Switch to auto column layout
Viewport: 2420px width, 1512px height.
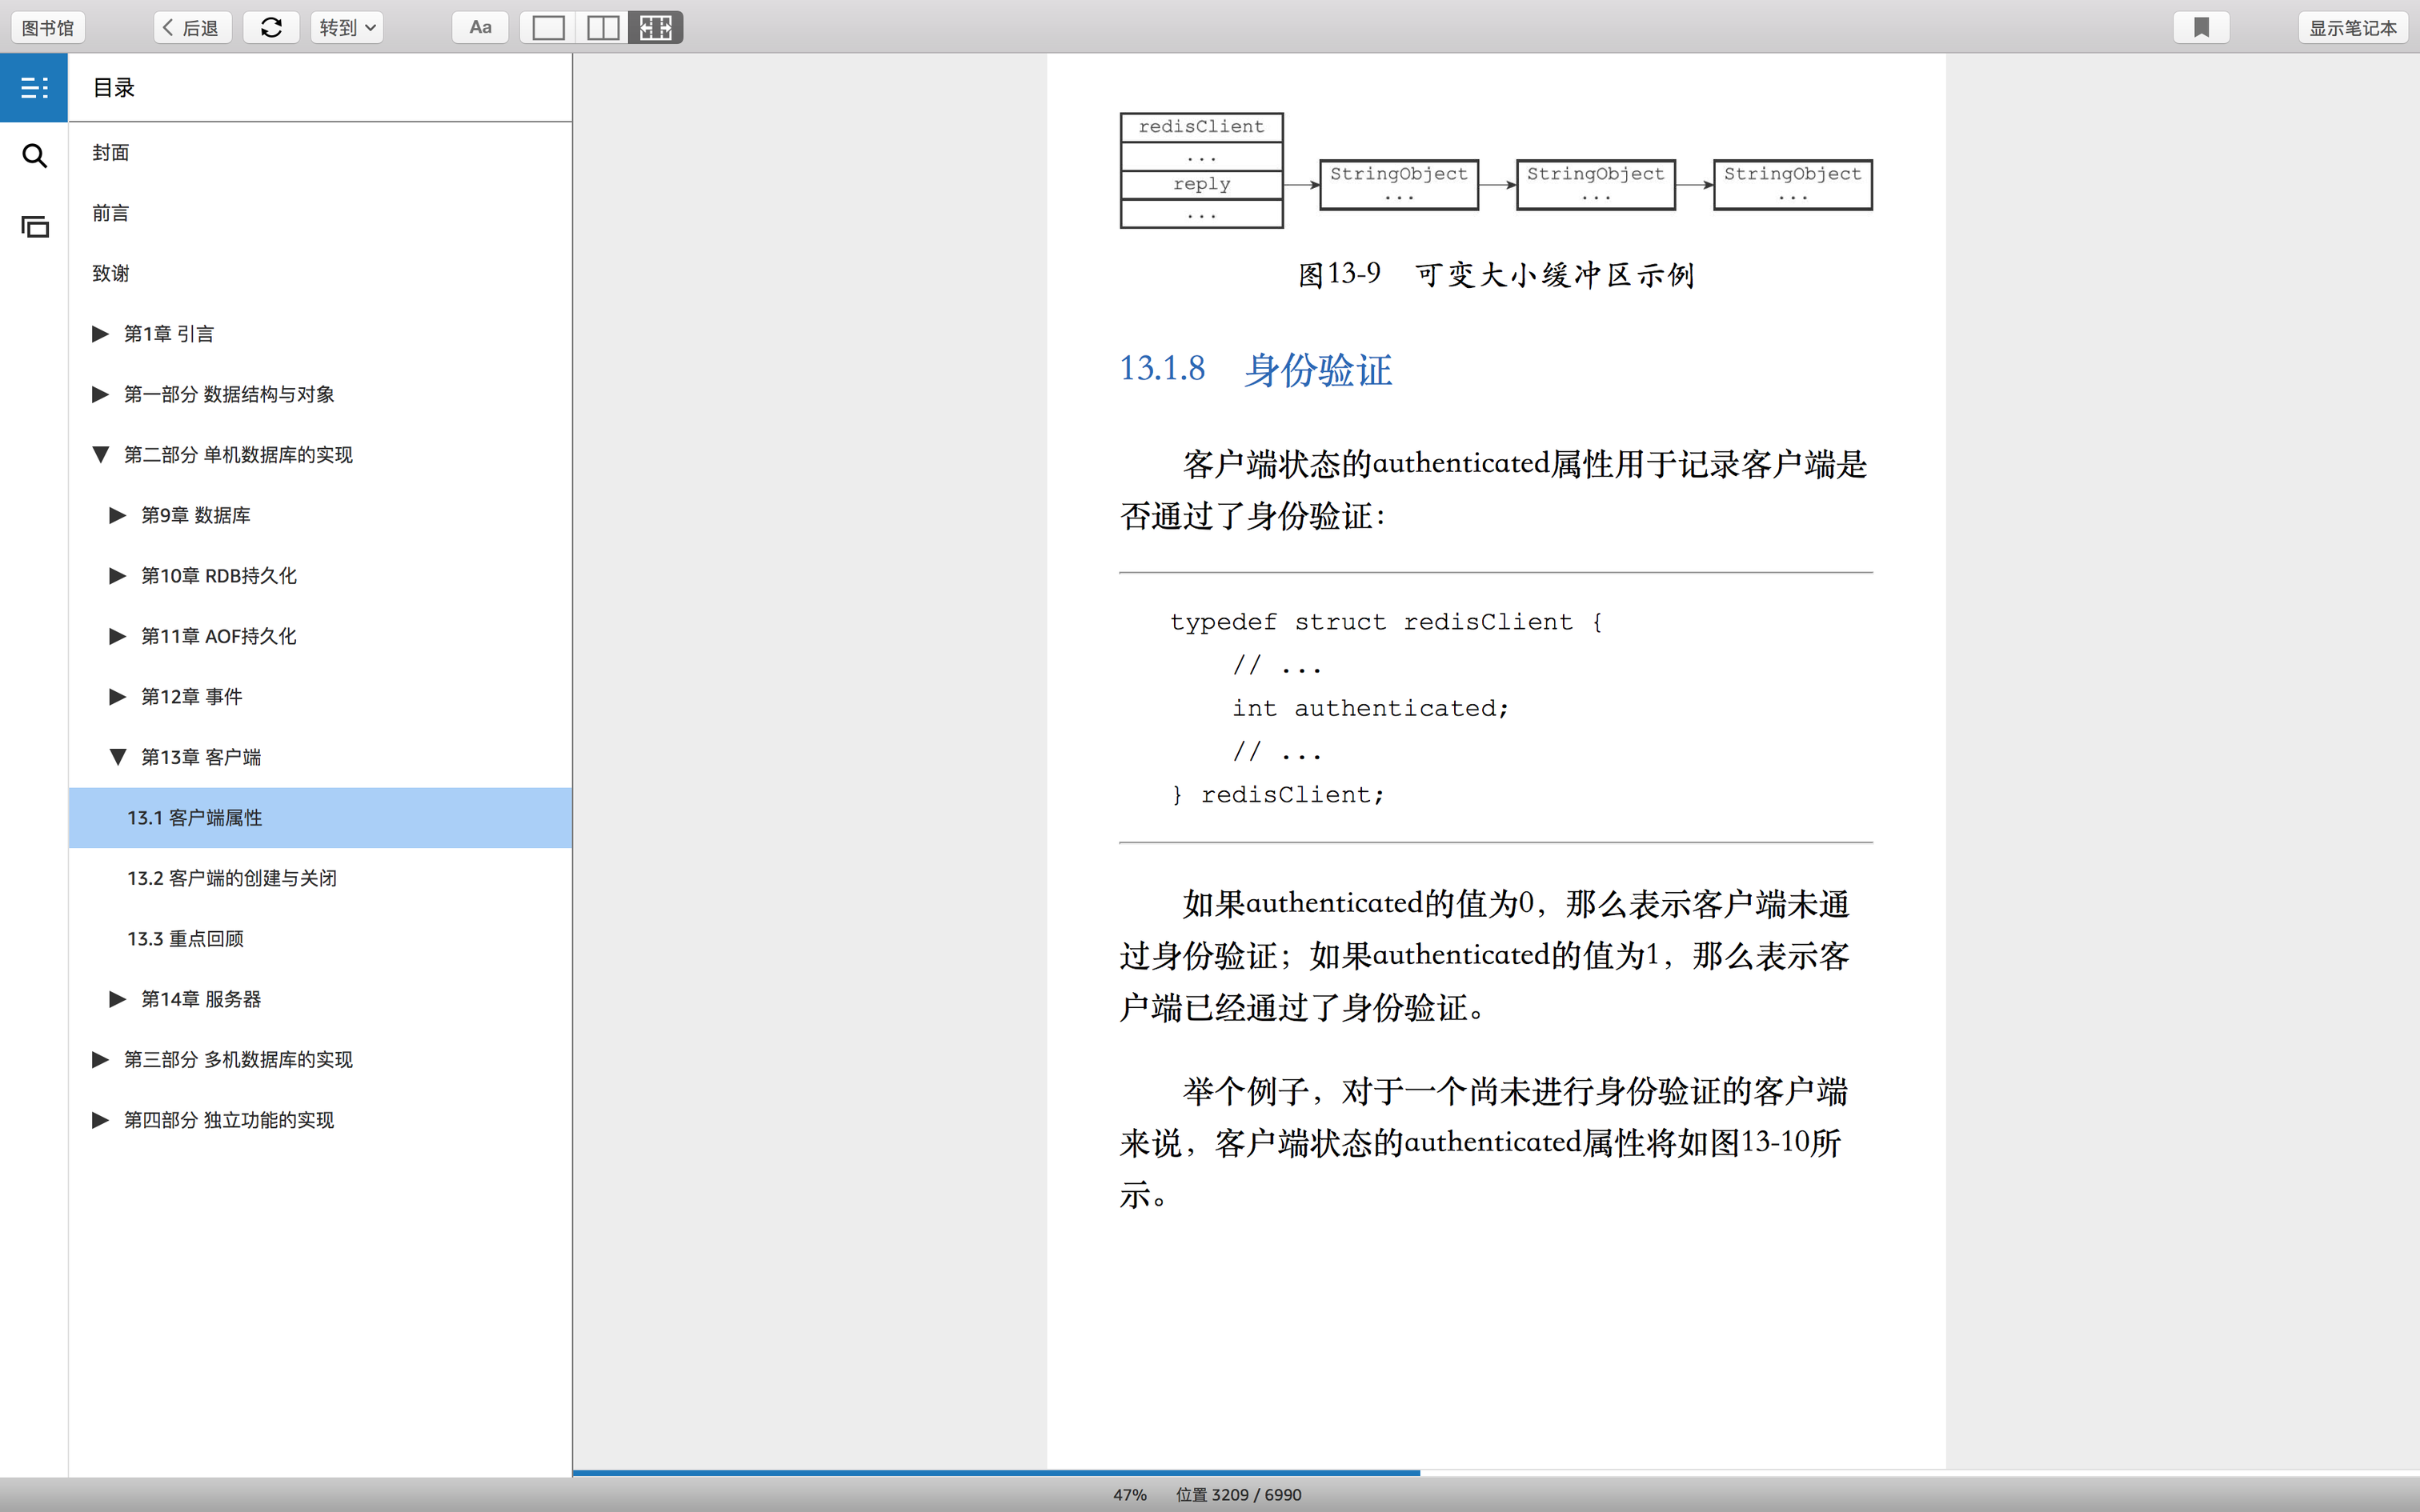[656, 28]
